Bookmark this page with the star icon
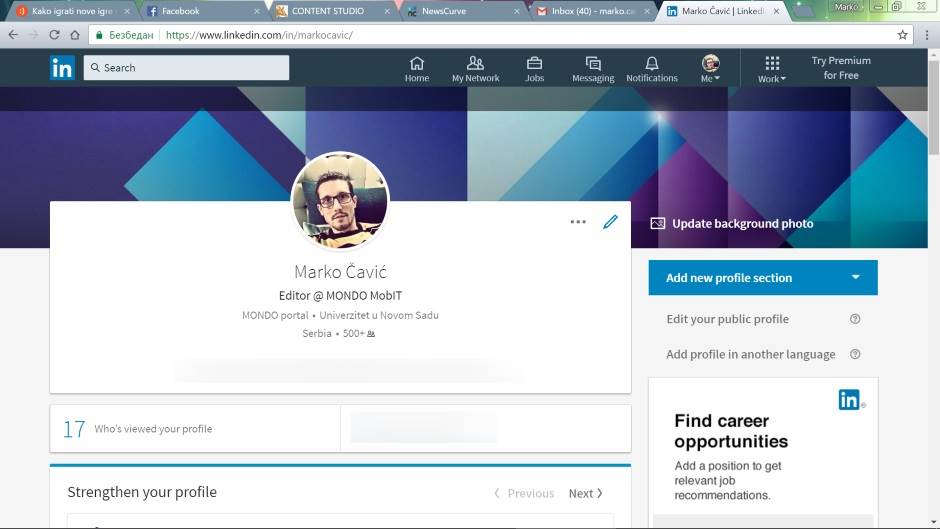The image size is (940, 529). [902, 35]
